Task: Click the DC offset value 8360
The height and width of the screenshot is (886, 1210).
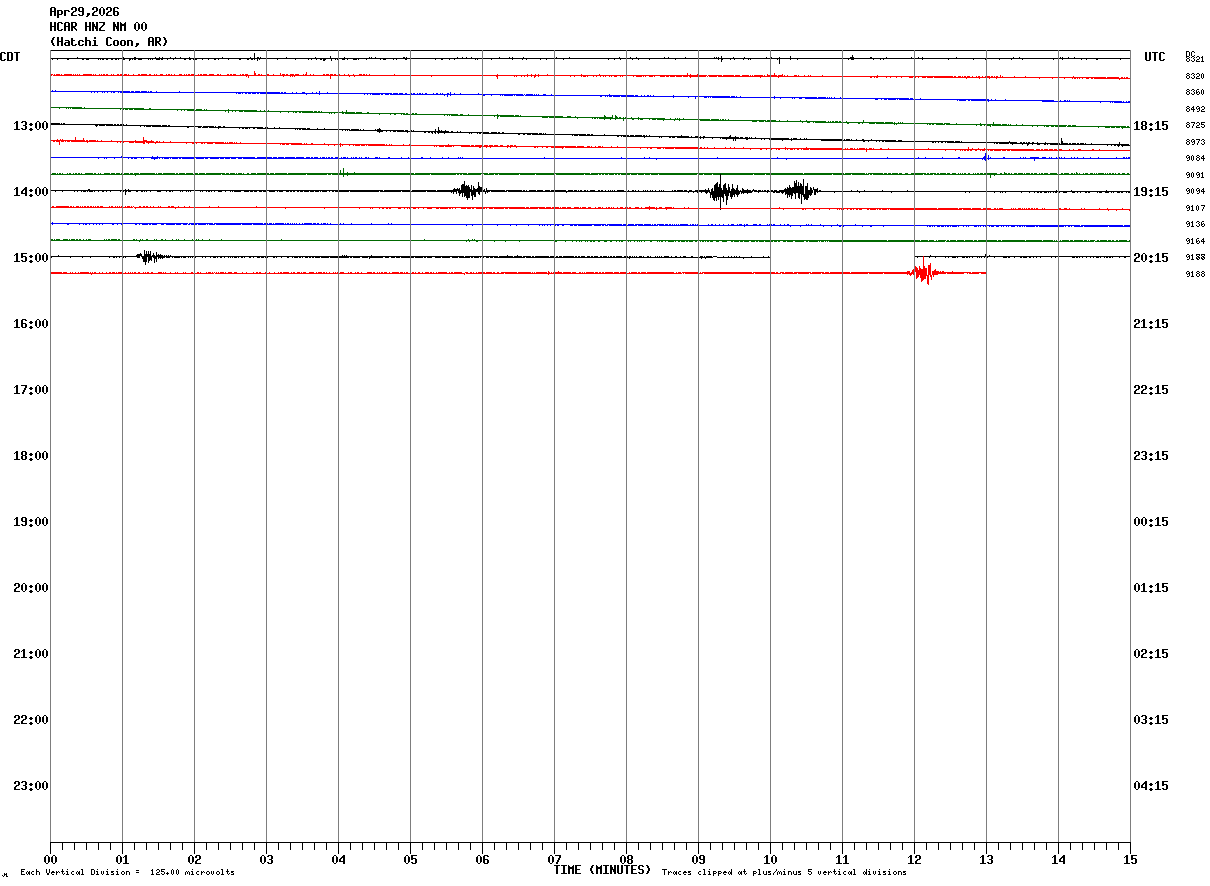Action: (x=1195, y=92)
